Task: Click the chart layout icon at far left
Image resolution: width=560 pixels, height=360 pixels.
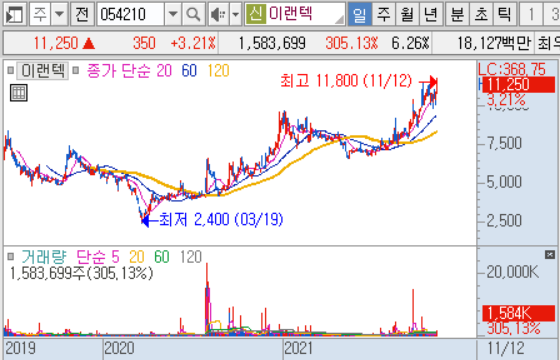Action: (14, 14)
